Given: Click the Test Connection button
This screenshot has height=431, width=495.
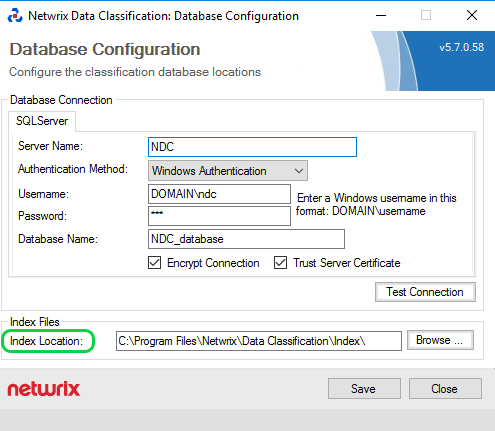Looking at the screenshot, I should pyautogui.click(x=425, y=292).
